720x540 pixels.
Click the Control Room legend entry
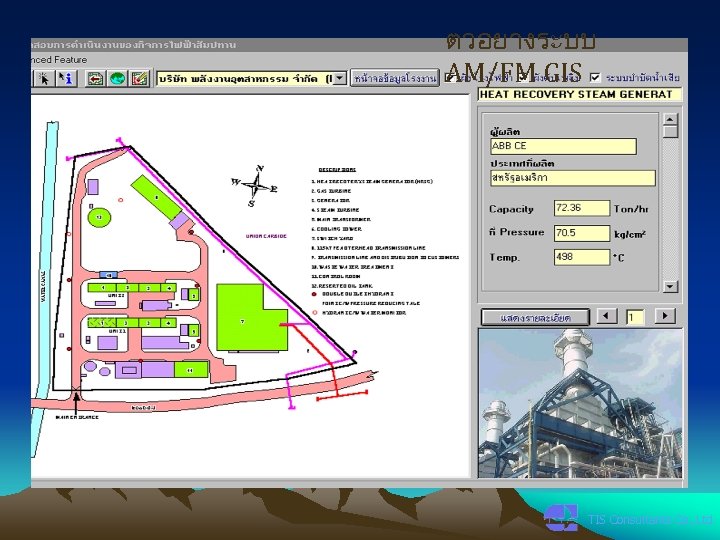point(335,276)
